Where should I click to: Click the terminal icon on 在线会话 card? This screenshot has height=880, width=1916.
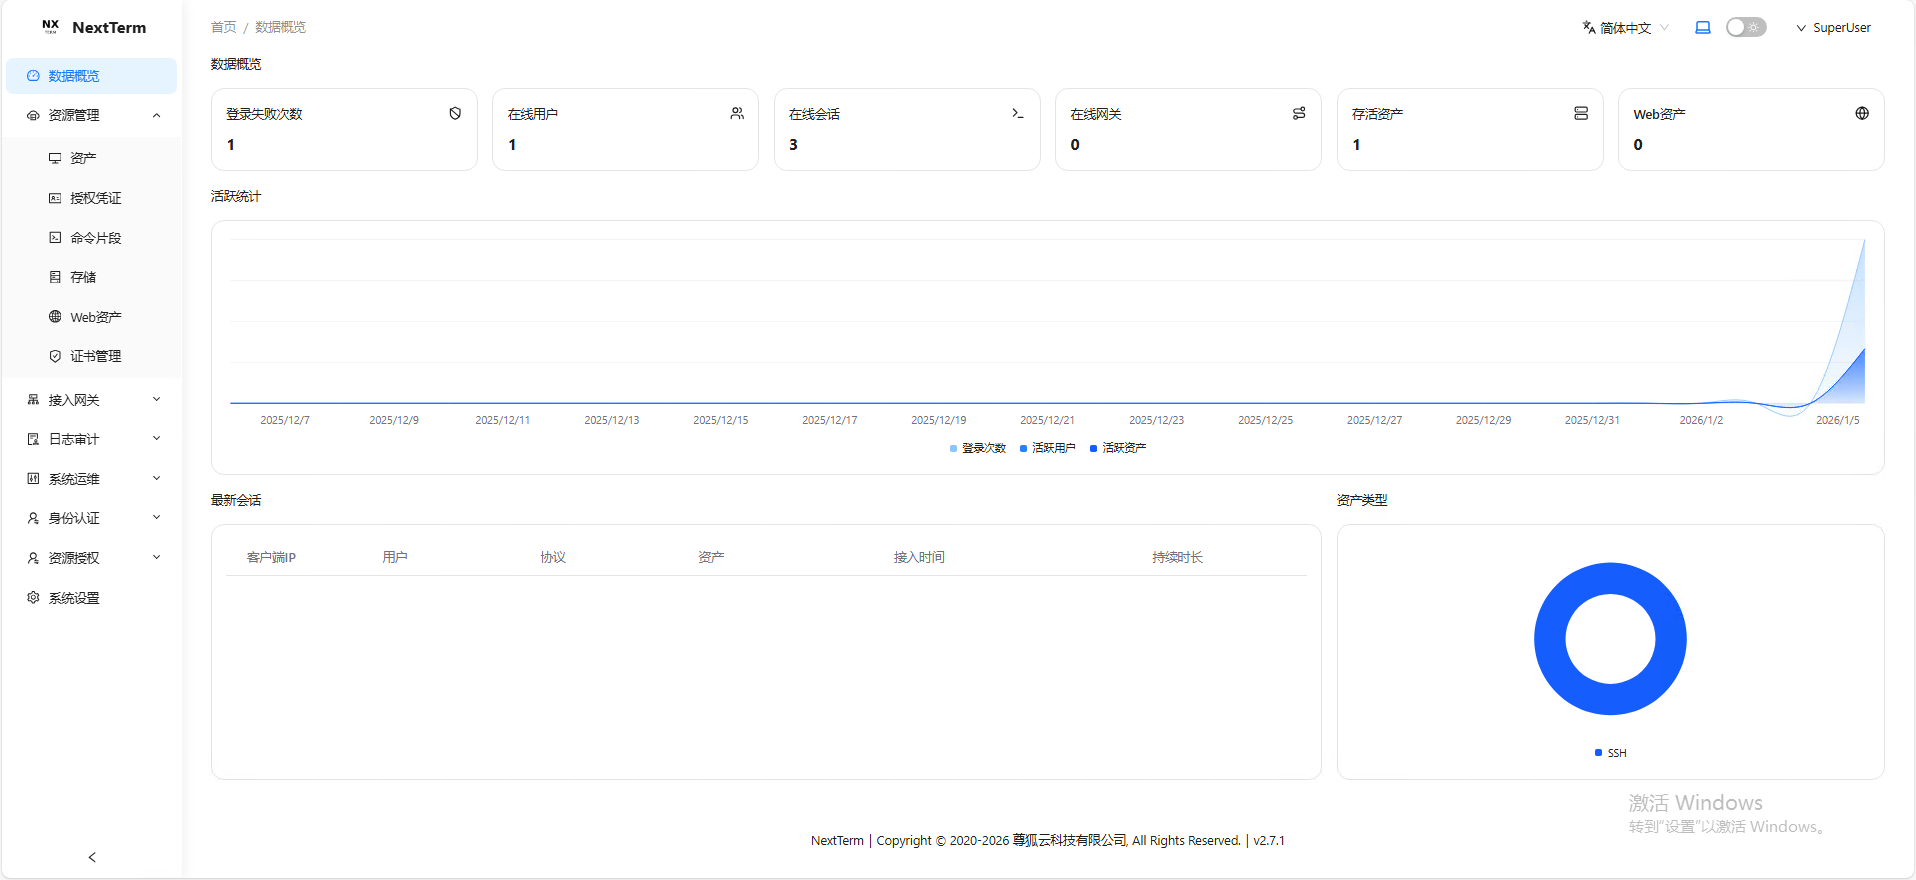pyautogui.click(x=1018, y=114)
